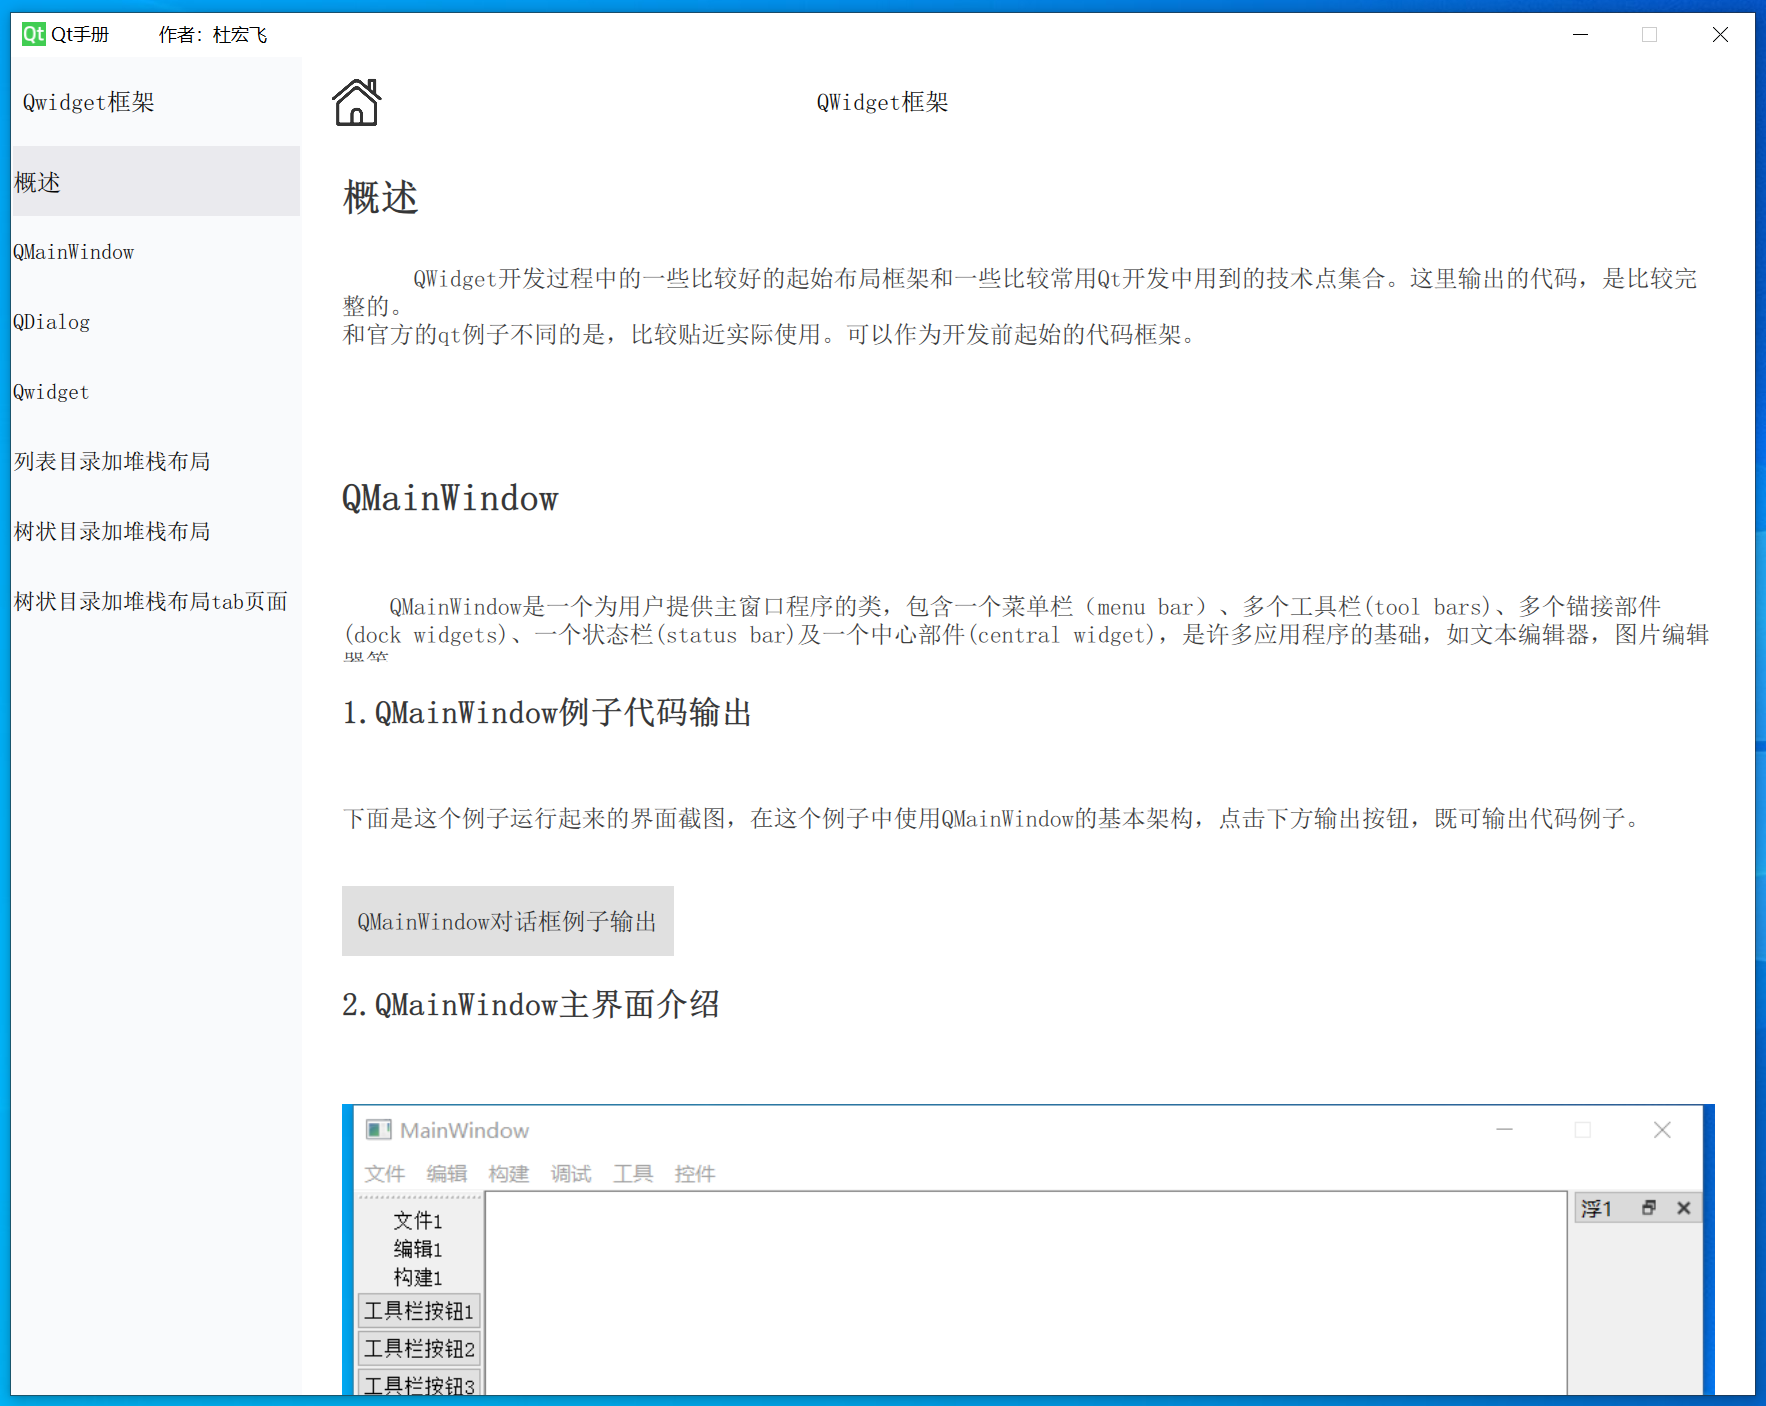Click the MainWindow screenshot image
Viewport: 1766px width, 1406px height.
[1028, 1249]
